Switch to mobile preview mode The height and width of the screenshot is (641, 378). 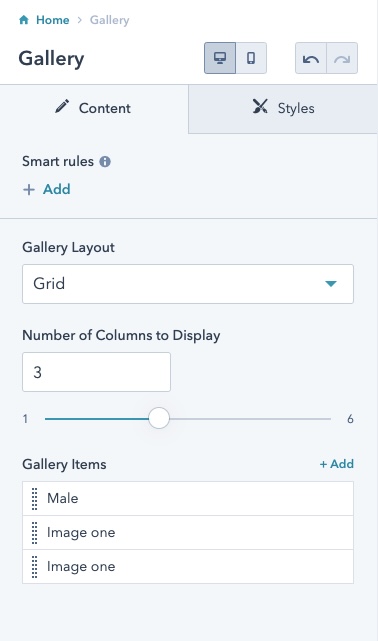pos(251,58)
